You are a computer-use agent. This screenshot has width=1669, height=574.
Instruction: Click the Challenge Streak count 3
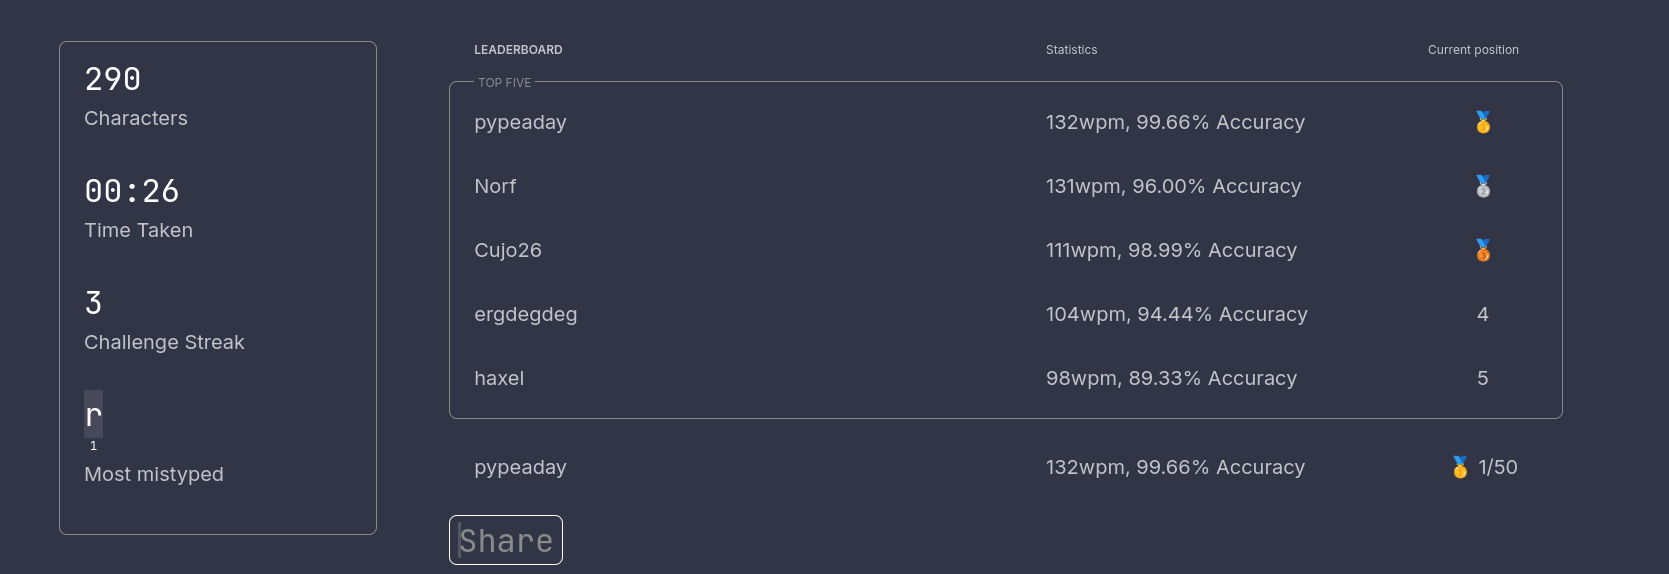pyautogui.click(x=93, y=303)
